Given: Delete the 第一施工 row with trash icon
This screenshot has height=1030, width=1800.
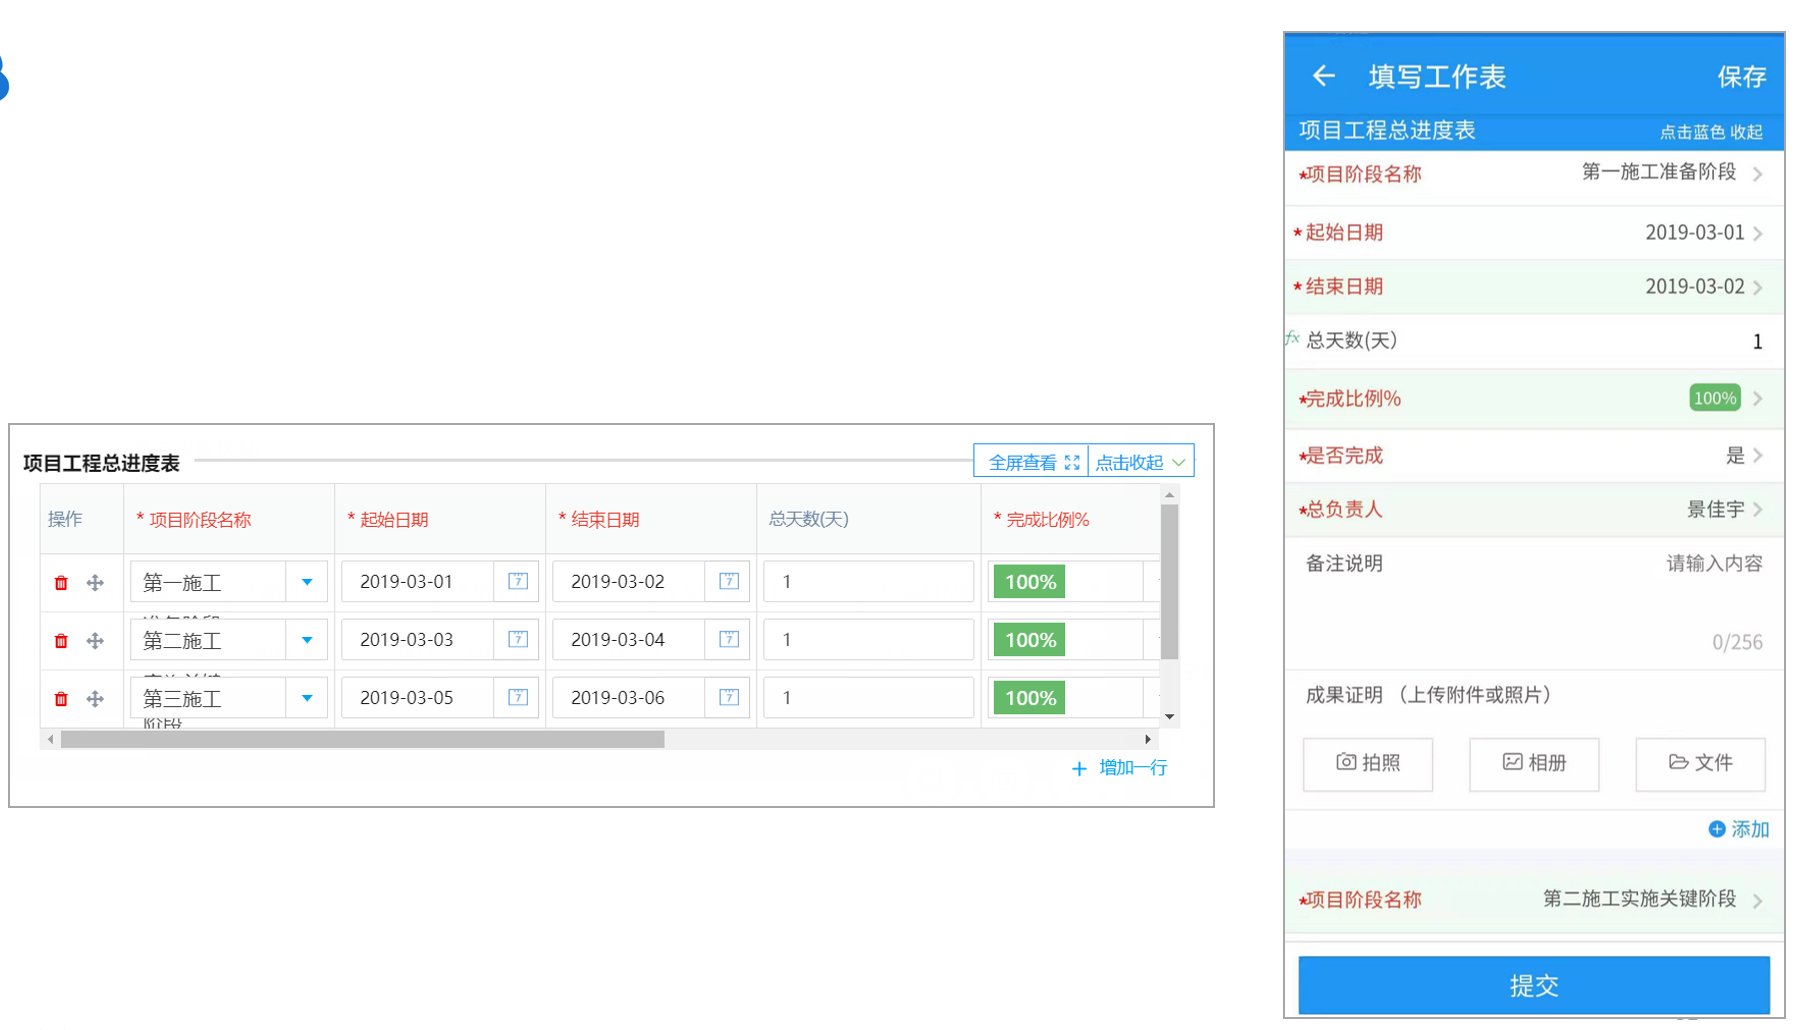Looking at the screenshot, I should [x=61, y=583].
